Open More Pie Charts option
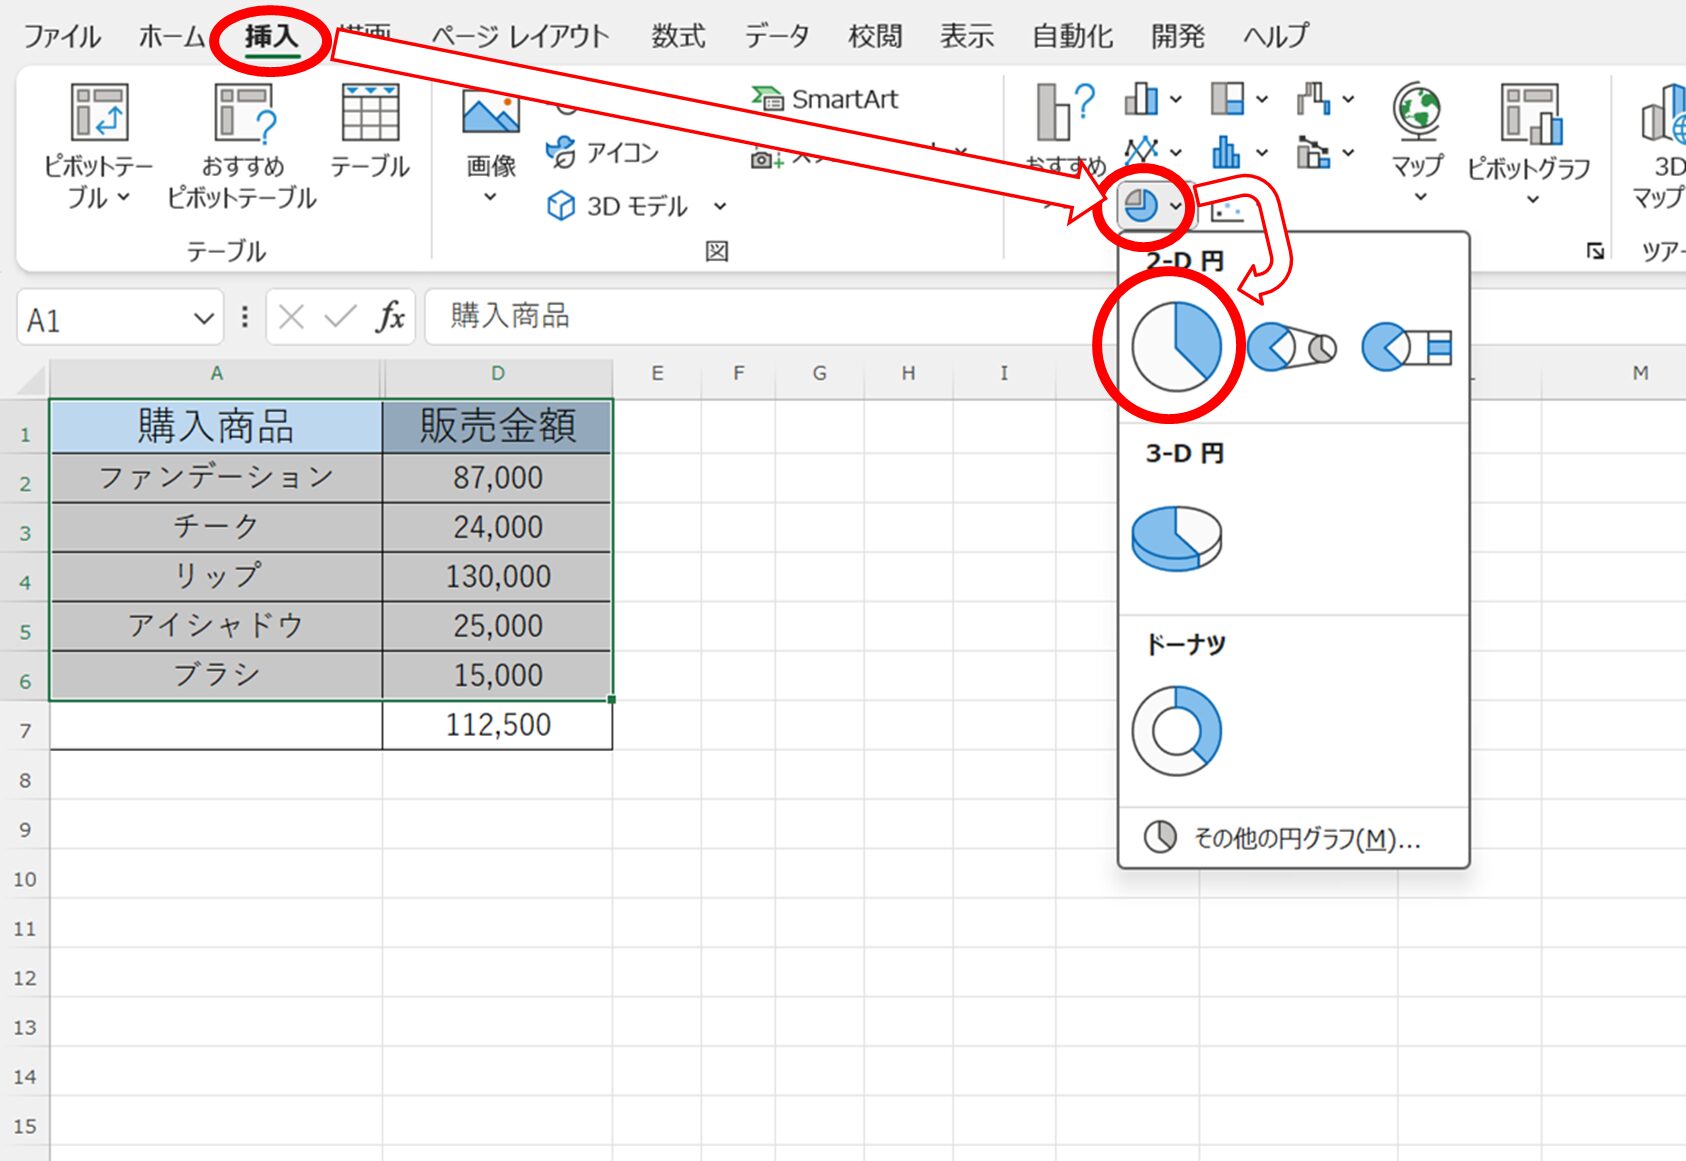 click(x=1290, y=838)
